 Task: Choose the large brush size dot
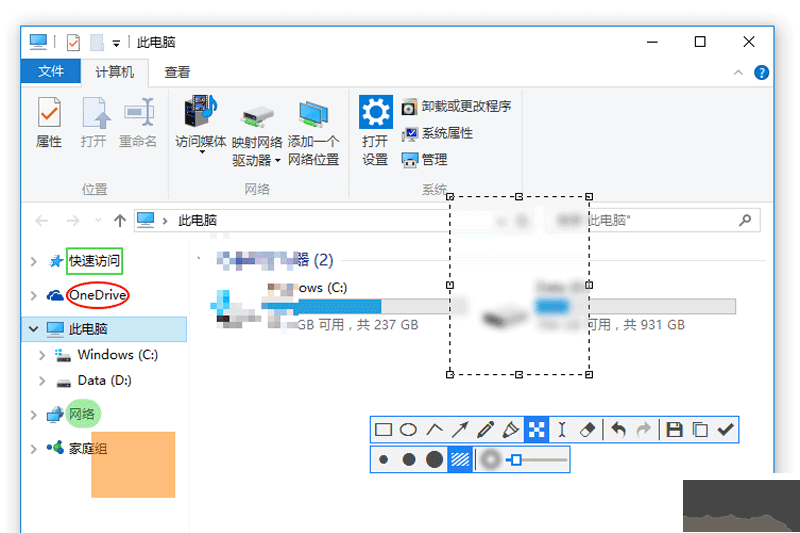(434, 460)
